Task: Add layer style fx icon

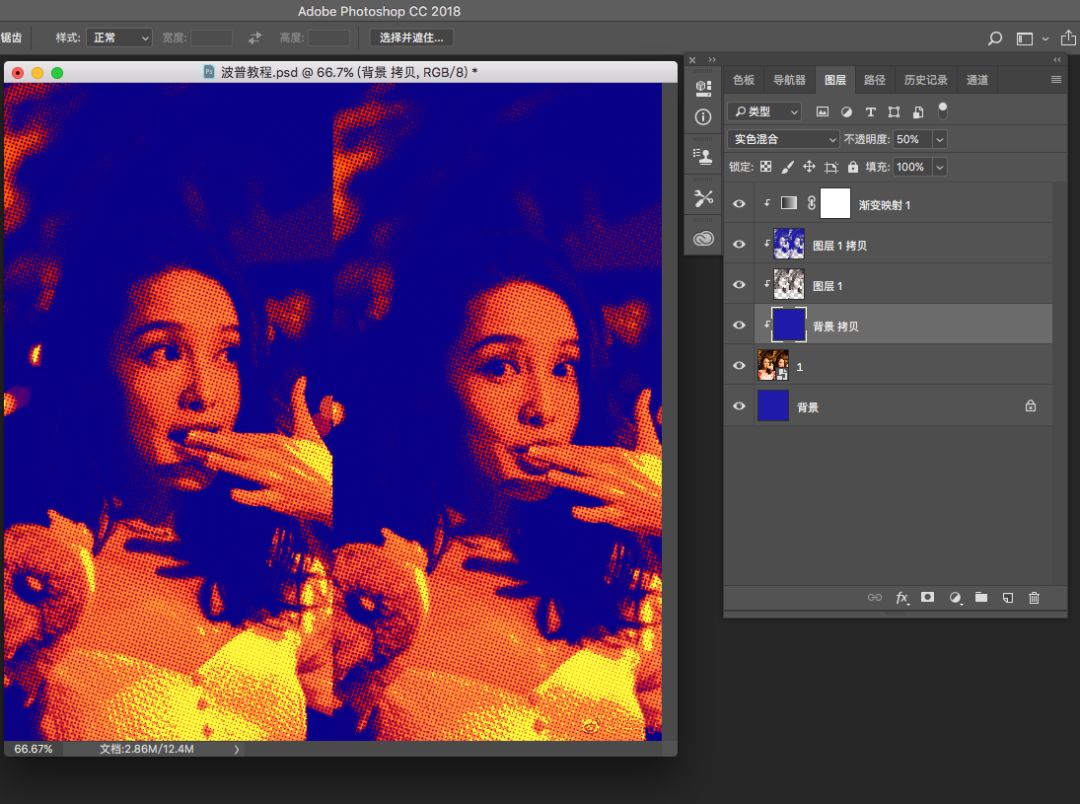Action: (x=902, y=597)
